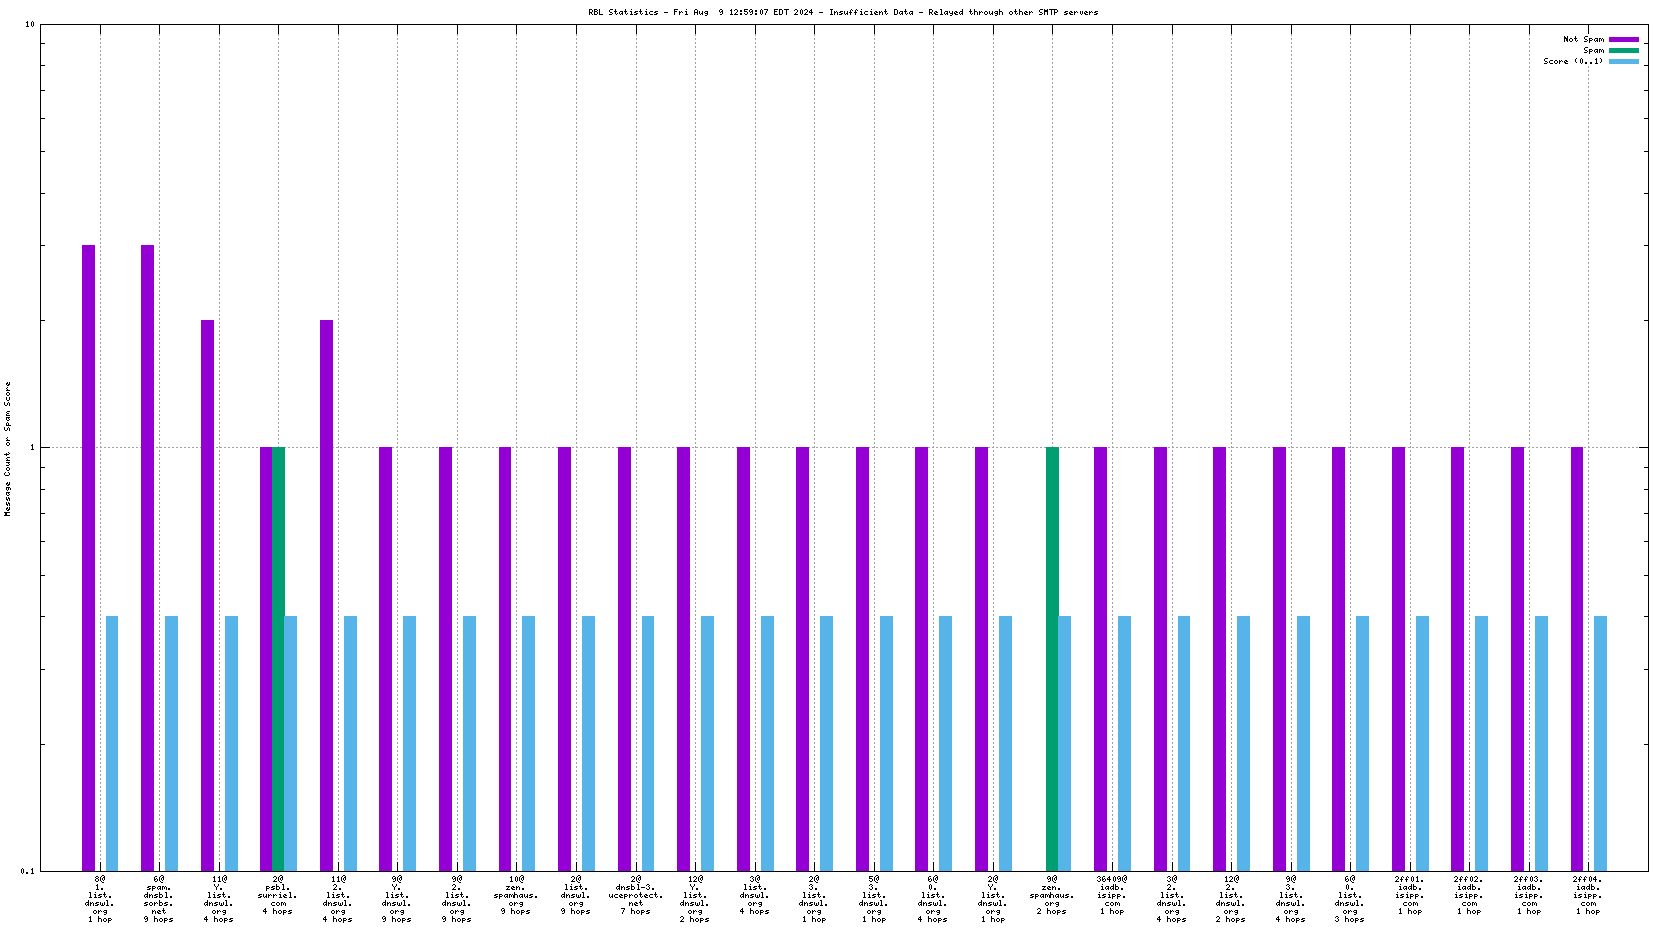Click the purple Not Spam legend swatch
1664x936 pixels.
pos(1624,40)
